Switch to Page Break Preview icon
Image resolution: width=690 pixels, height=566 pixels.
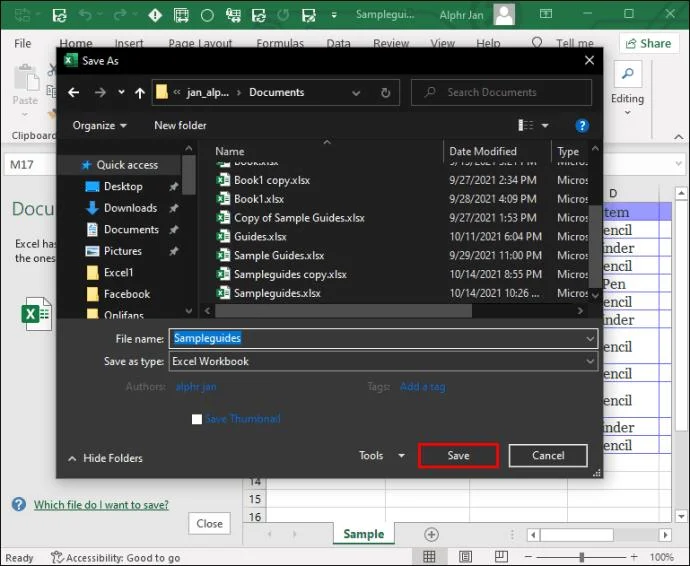tap(501, 557)
